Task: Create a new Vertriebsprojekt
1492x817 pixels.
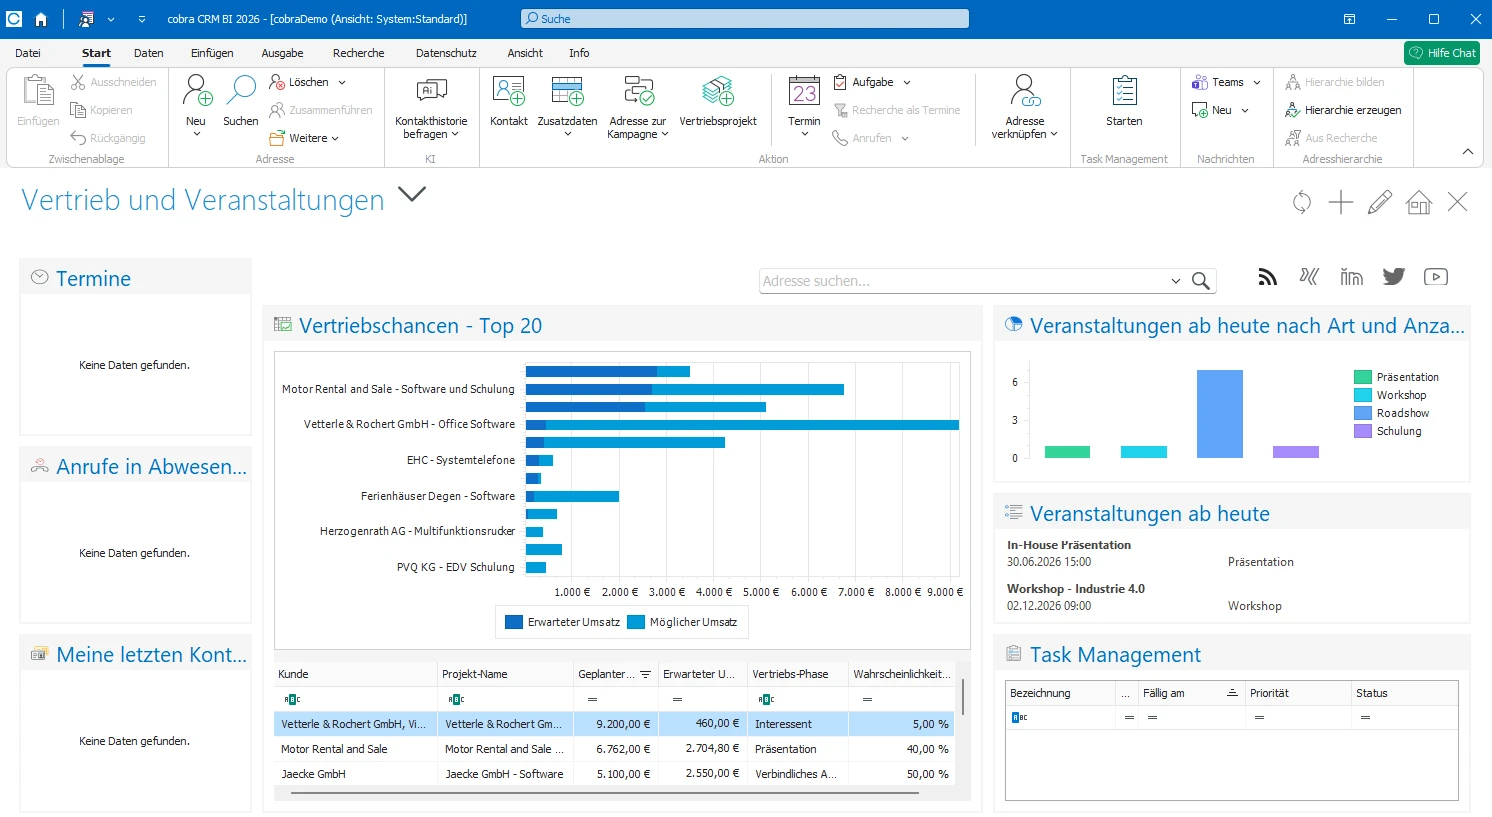Action: 718,101
